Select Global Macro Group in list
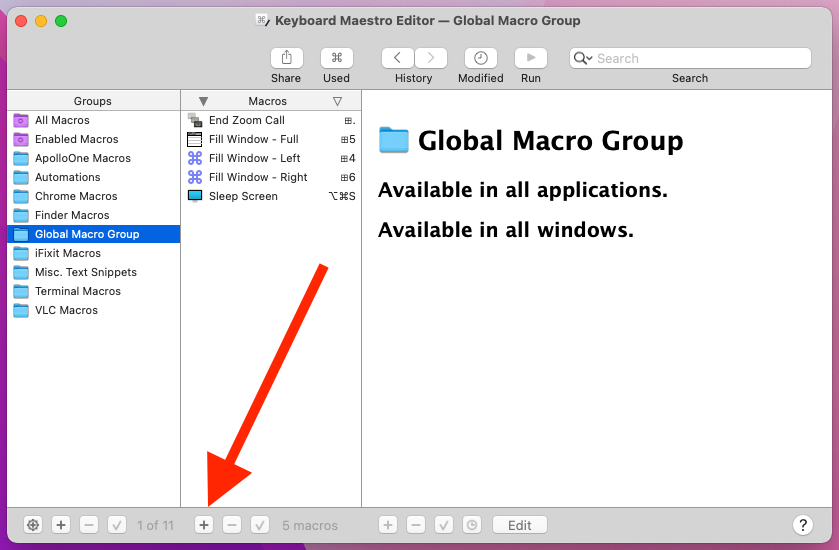Image resolution: width=839 pixels, height=550 pixels. (94, 234)
